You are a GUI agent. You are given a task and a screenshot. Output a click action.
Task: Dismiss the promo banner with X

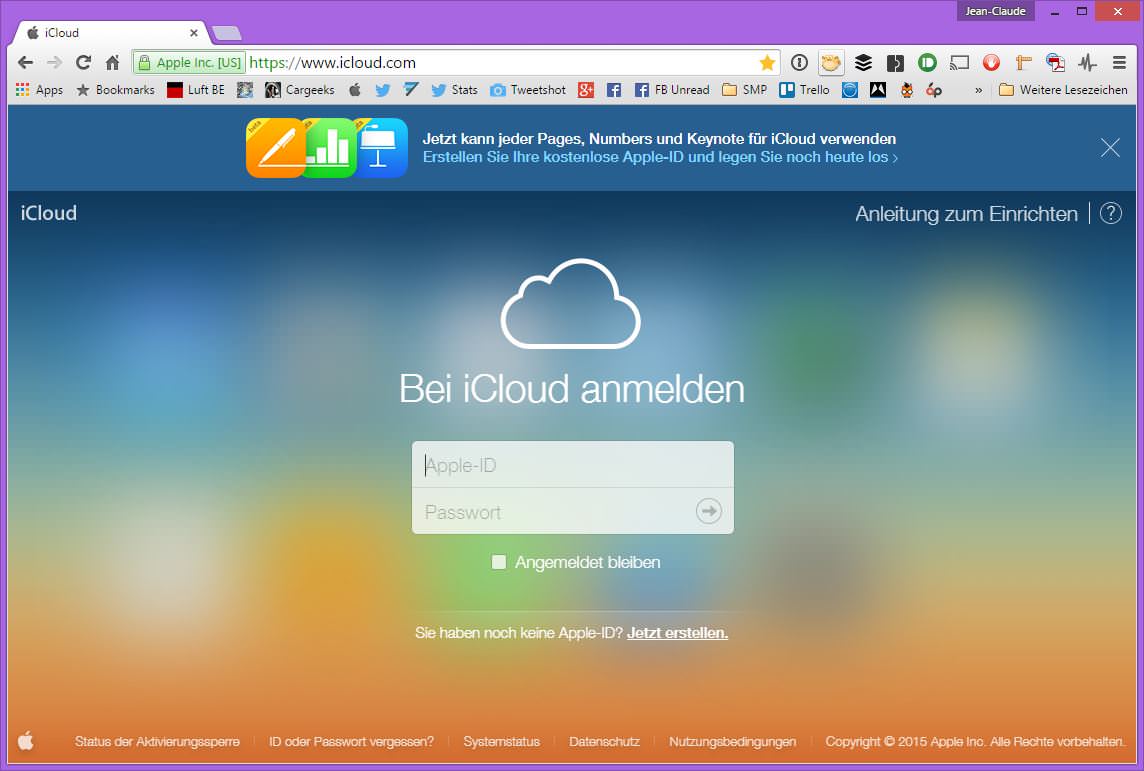coord(1110,148)
